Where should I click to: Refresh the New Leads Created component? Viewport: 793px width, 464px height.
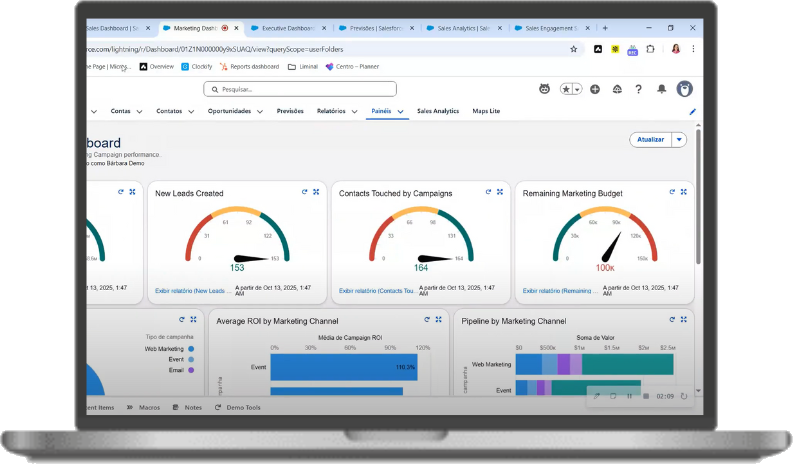(304, 192)
